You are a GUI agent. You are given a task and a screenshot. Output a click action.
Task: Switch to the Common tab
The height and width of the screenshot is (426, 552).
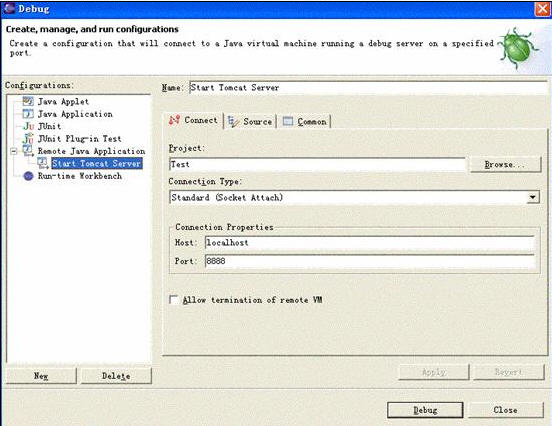(x=305, y=121)
